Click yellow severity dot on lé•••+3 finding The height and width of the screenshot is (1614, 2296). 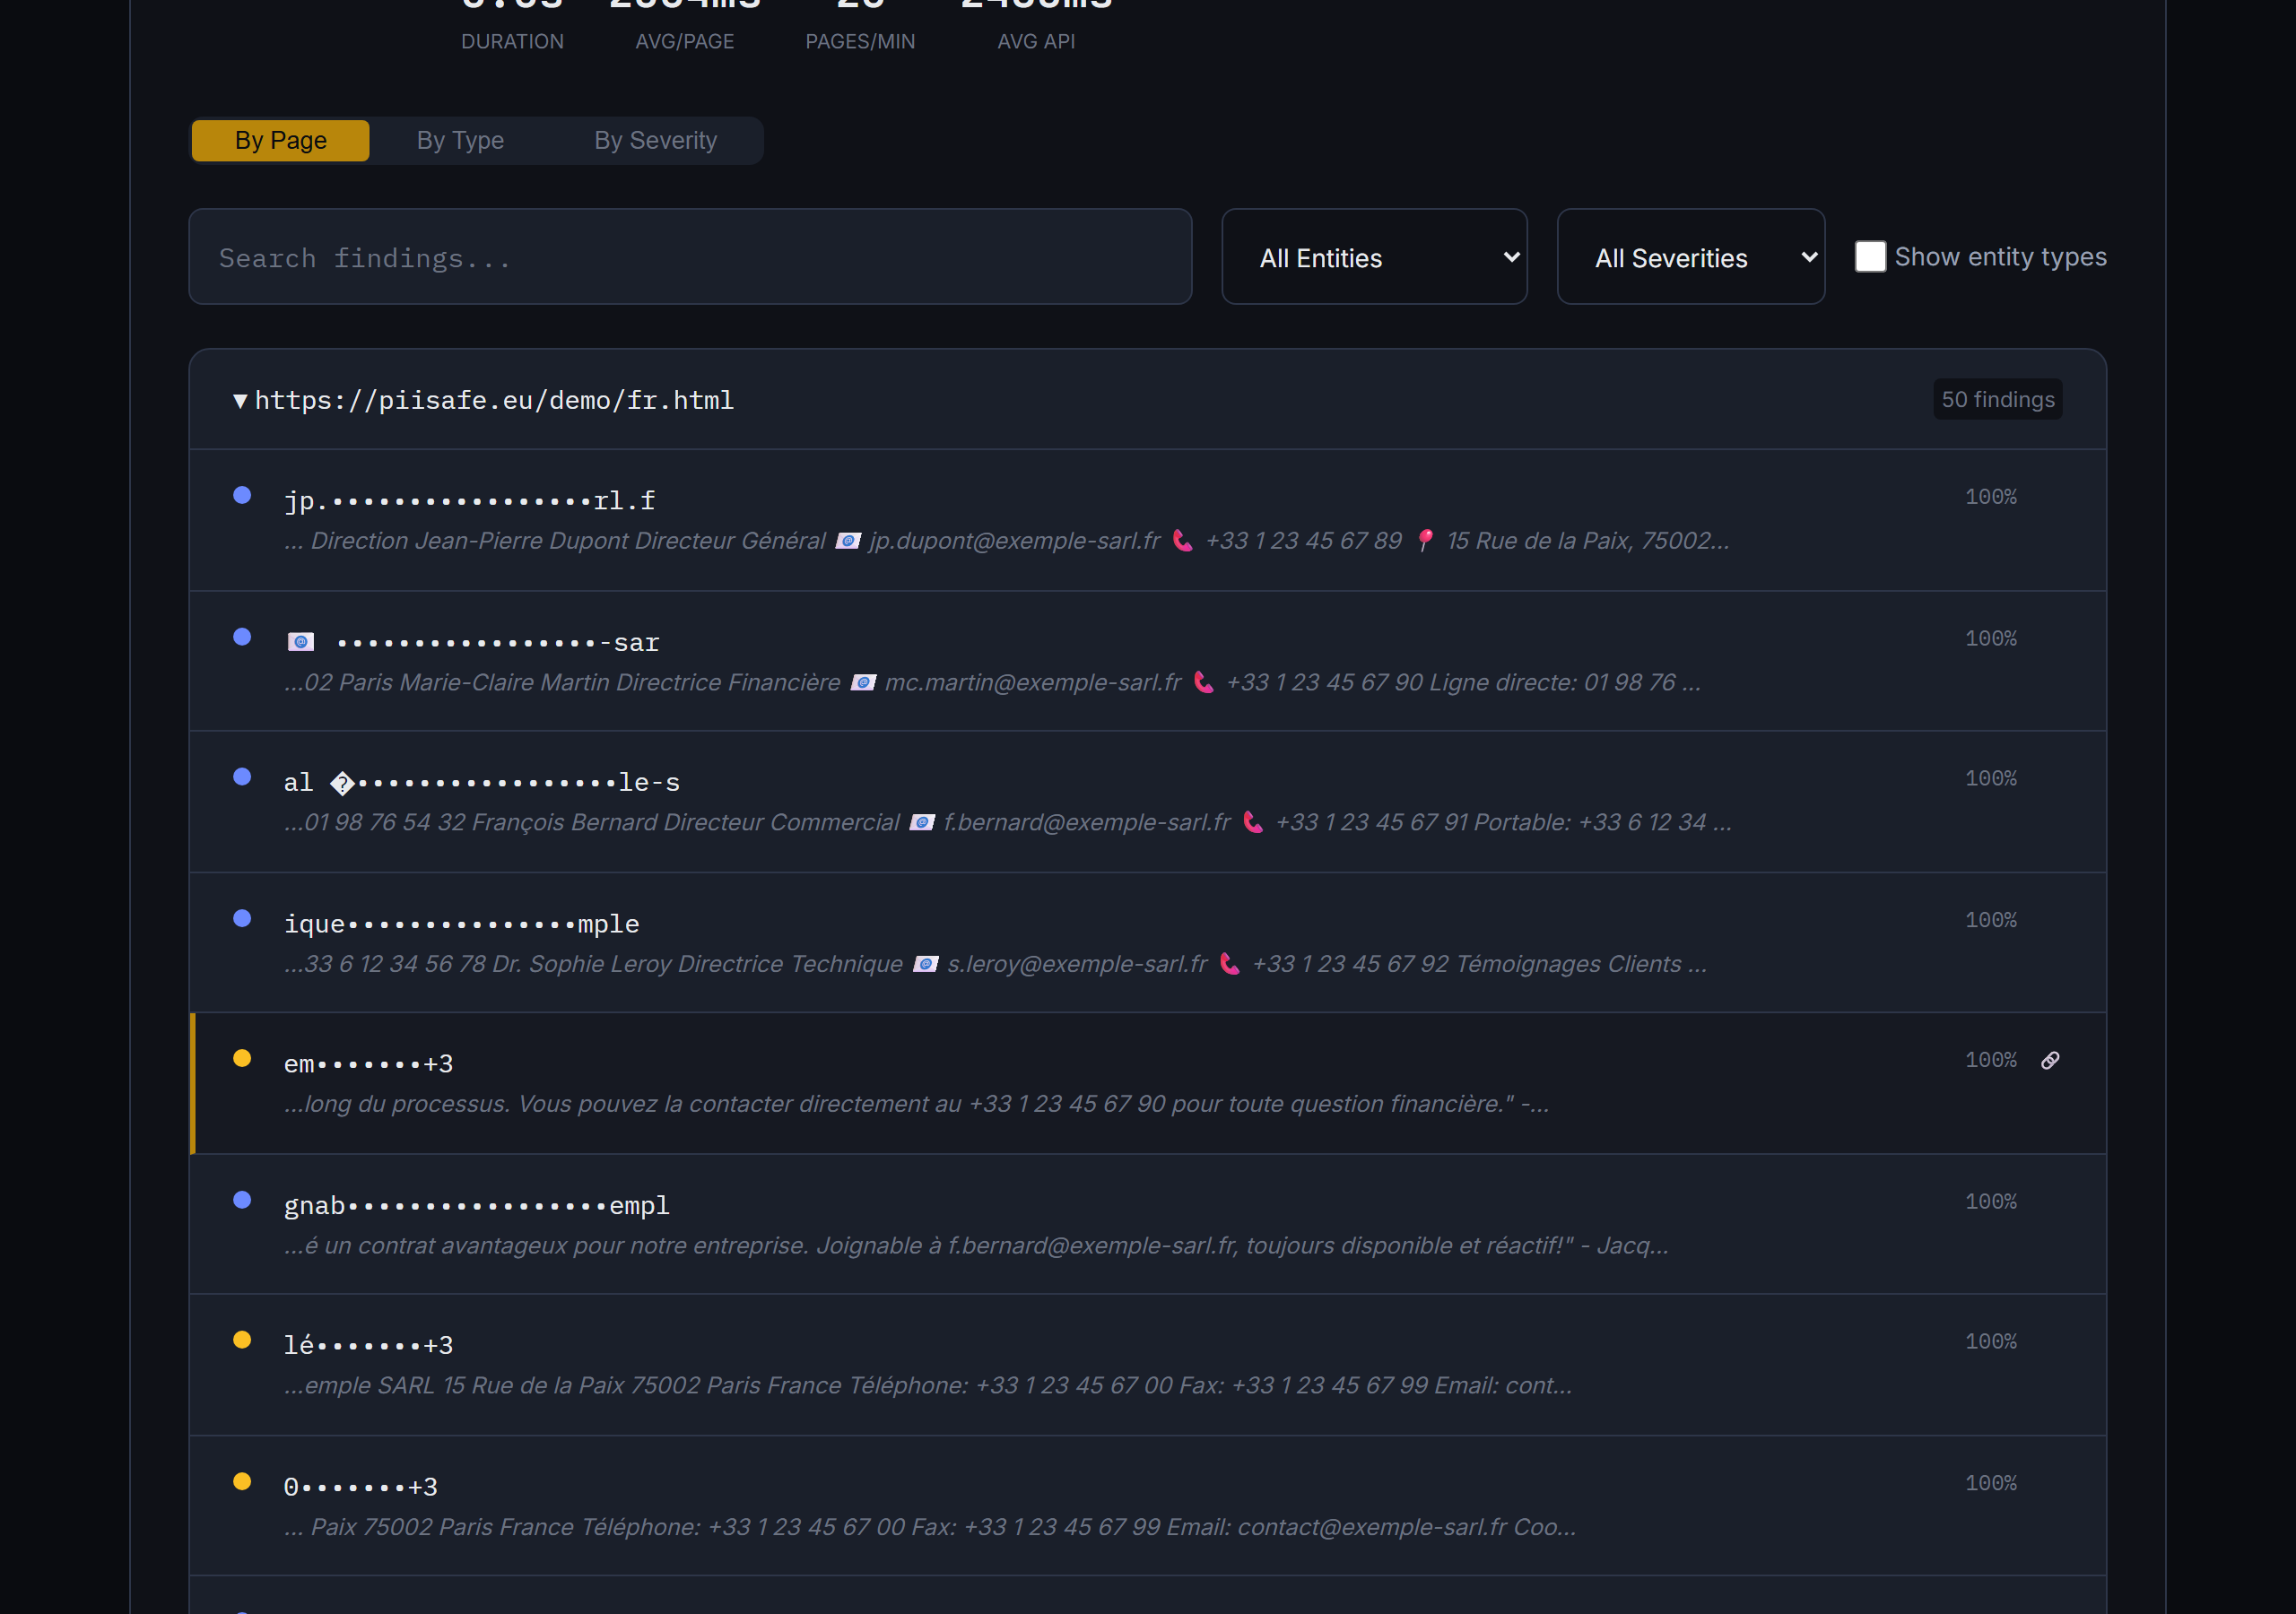tap(242, 1340)
